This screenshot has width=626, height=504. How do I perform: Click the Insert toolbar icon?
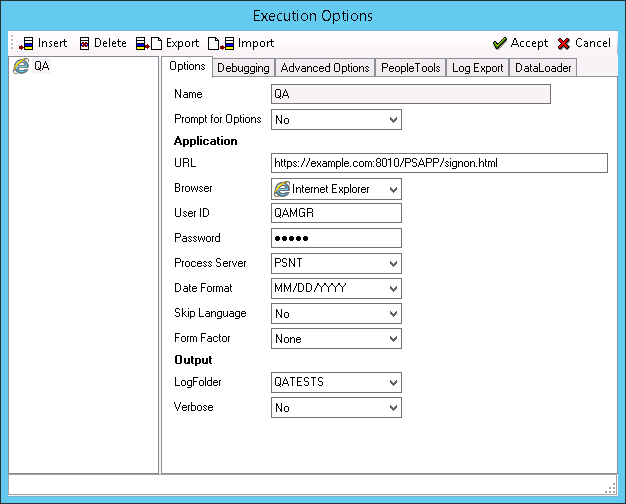coord(26,43)
